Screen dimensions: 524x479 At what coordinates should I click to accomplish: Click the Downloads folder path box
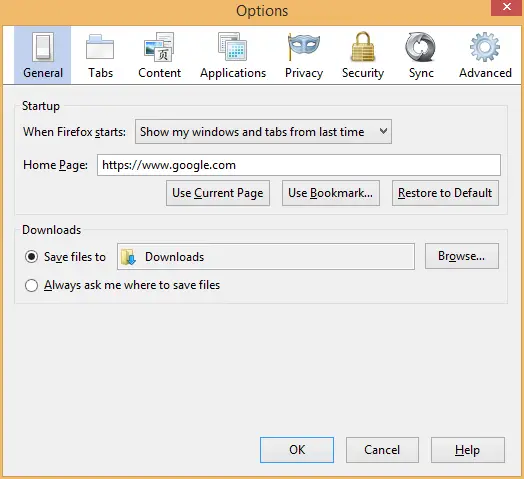point(266,257)
